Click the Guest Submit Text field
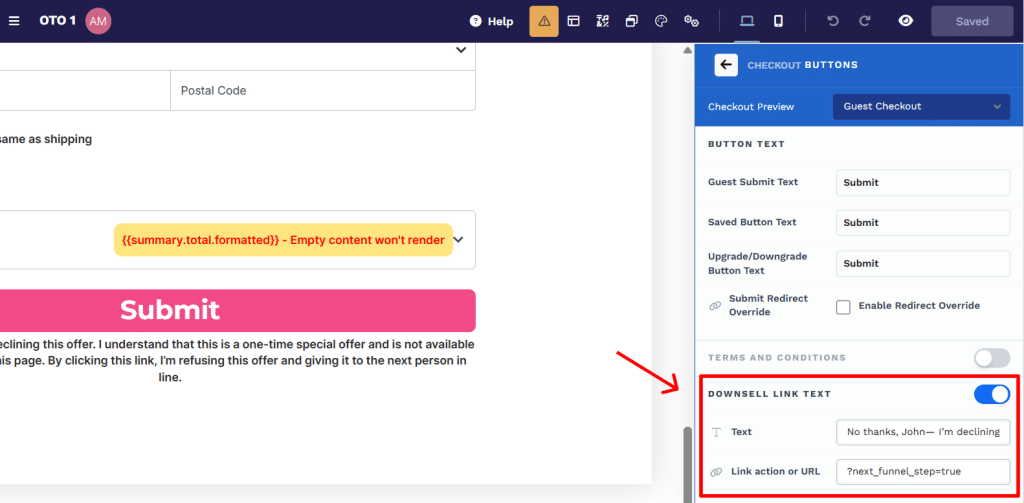The height and width of the screenshot is (503, 1024). point(923,182)
